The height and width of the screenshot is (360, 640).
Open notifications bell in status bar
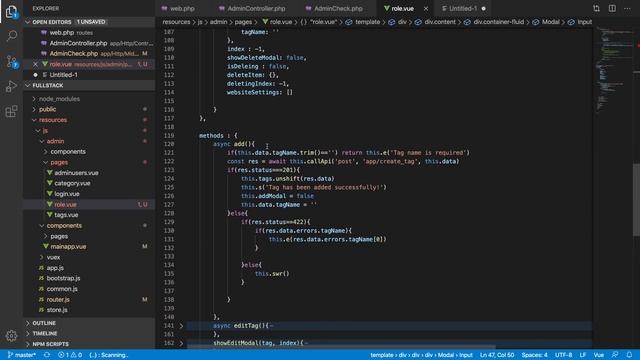629,355
